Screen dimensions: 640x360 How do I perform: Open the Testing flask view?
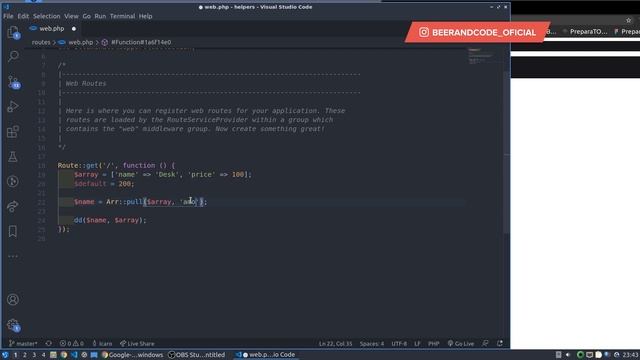point(13,157)
